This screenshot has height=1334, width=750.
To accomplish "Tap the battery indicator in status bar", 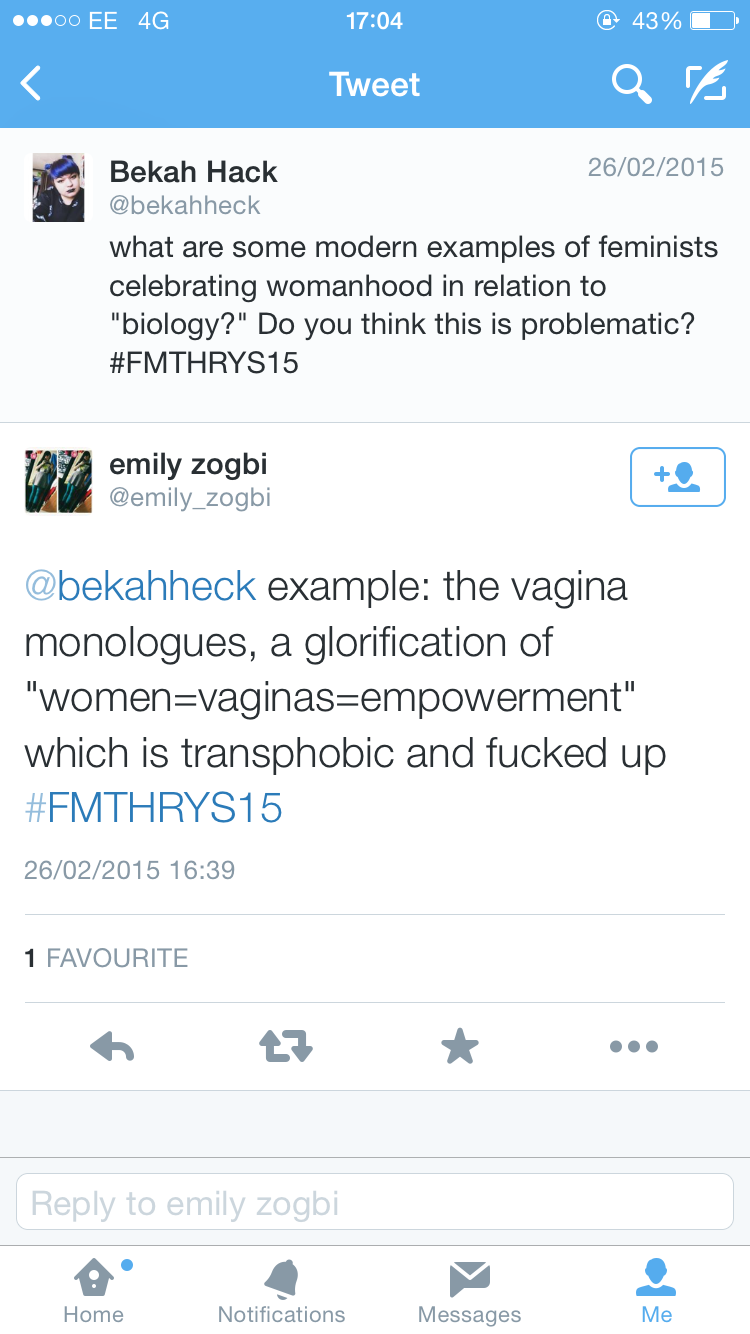I will click(712, 20).
